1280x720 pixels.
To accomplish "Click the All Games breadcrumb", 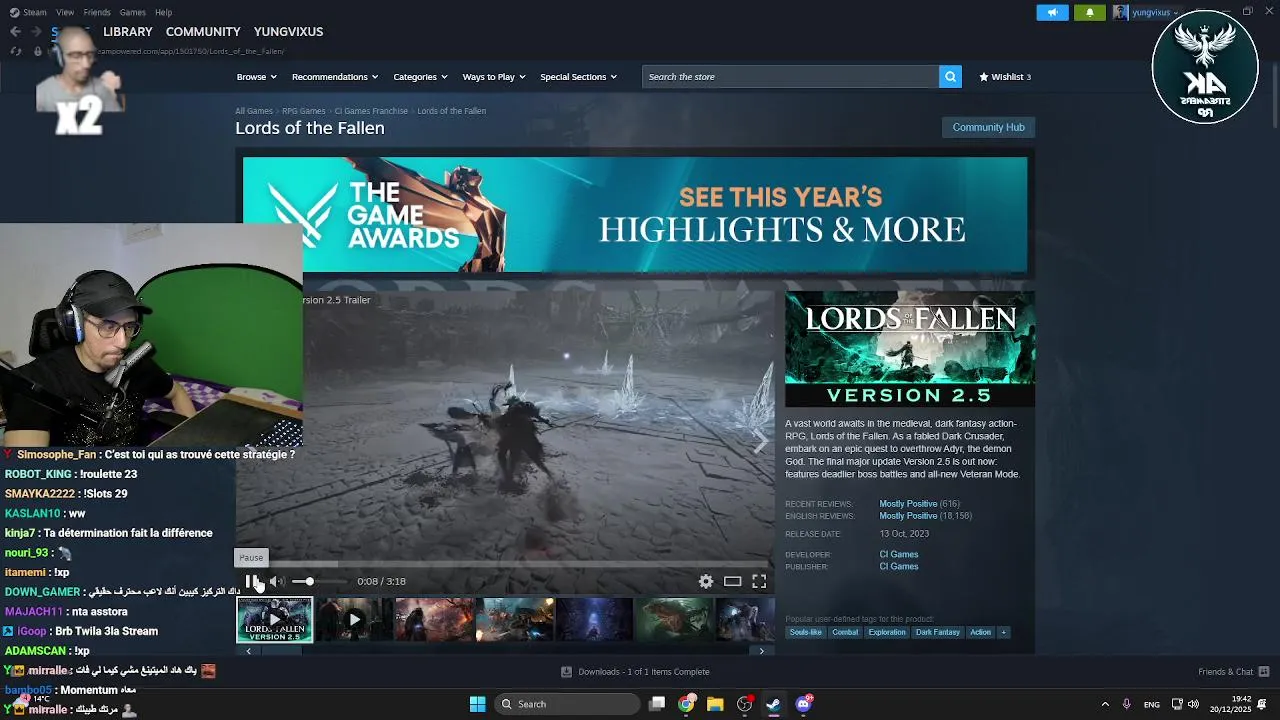I will click(254, 111).
